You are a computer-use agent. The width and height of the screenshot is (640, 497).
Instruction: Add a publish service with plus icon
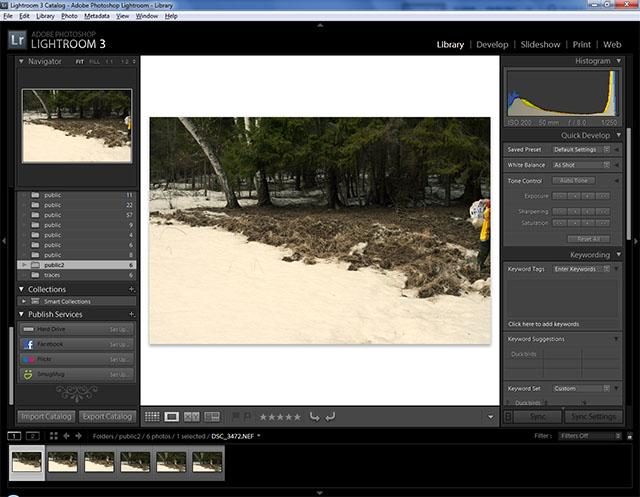(131, 314)
